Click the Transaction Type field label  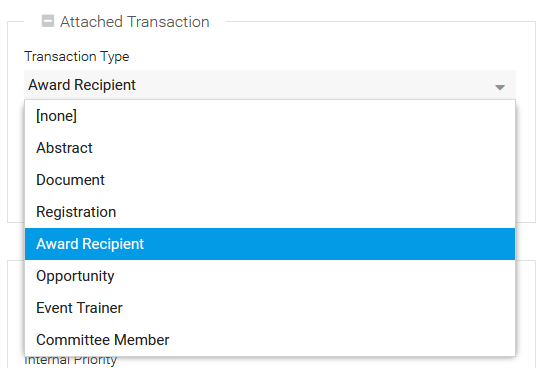click(x=77, y=56)
